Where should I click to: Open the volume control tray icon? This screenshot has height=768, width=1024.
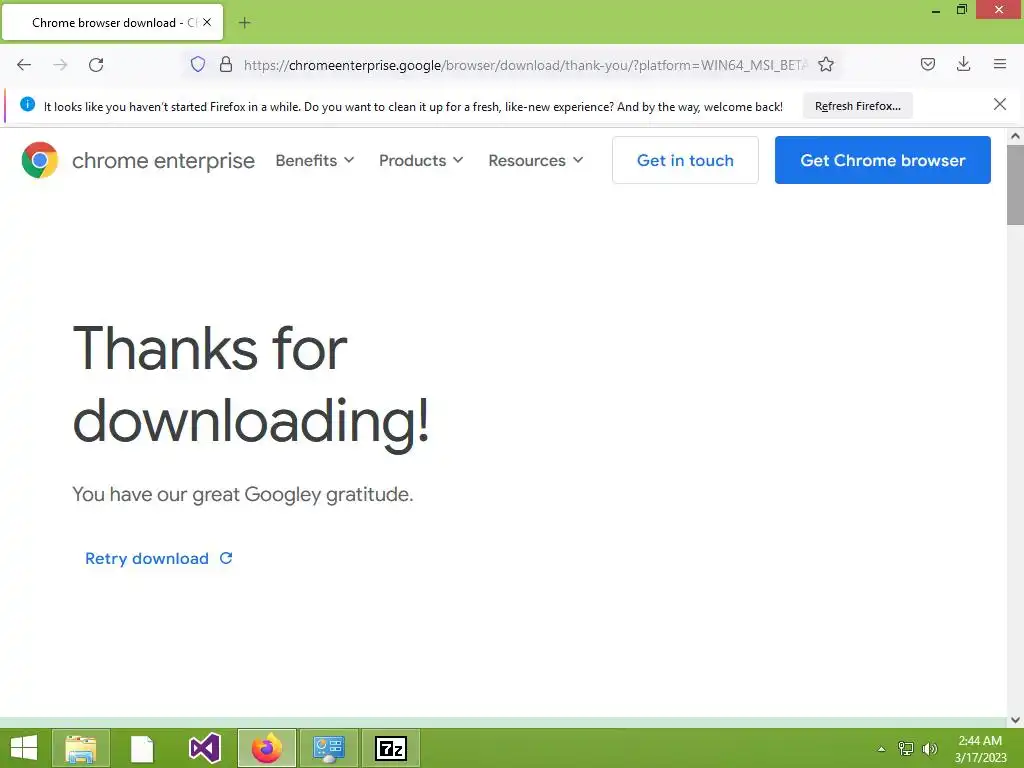point(930,749)
